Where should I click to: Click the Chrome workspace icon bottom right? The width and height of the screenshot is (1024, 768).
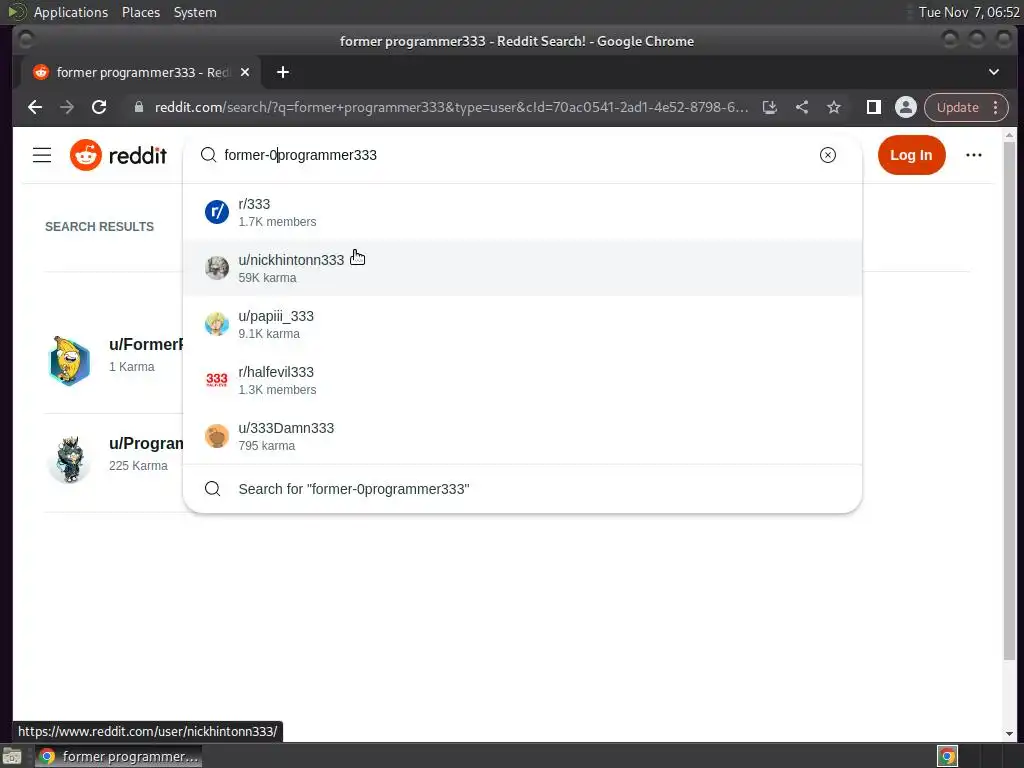pos(947,756)
